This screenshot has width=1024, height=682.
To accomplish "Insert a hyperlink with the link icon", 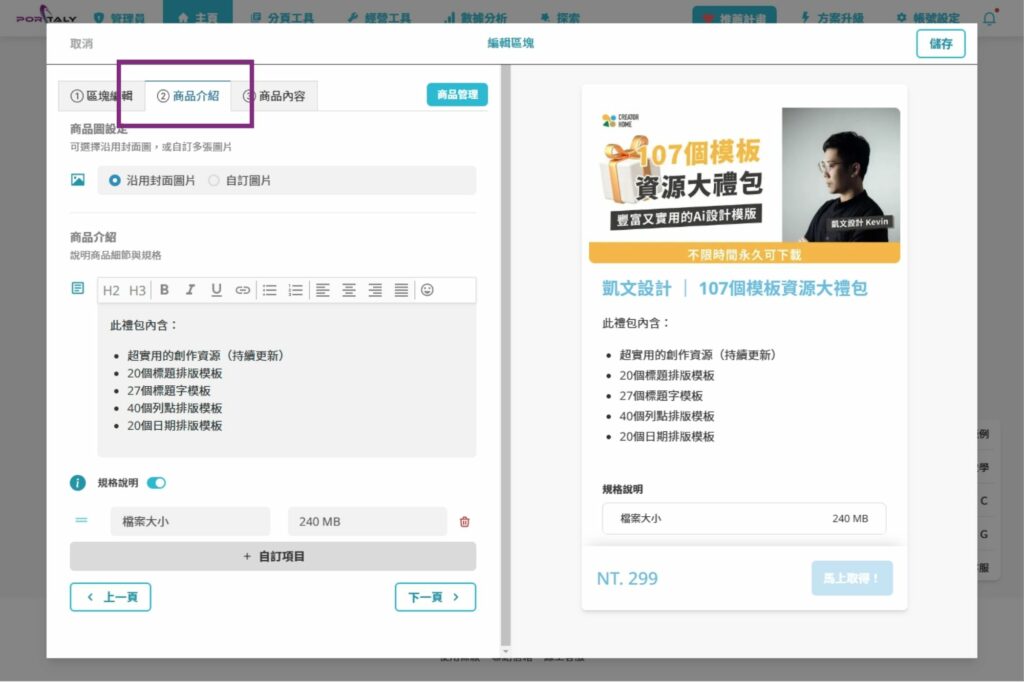I will point(242,289).
